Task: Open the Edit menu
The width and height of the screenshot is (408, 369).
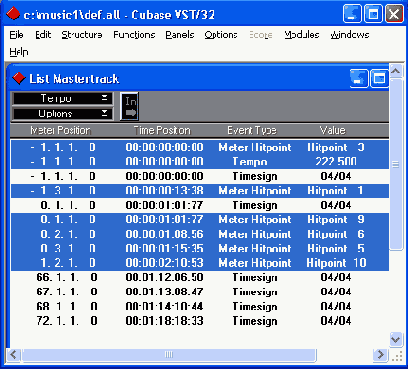Action: coord(43,35)
